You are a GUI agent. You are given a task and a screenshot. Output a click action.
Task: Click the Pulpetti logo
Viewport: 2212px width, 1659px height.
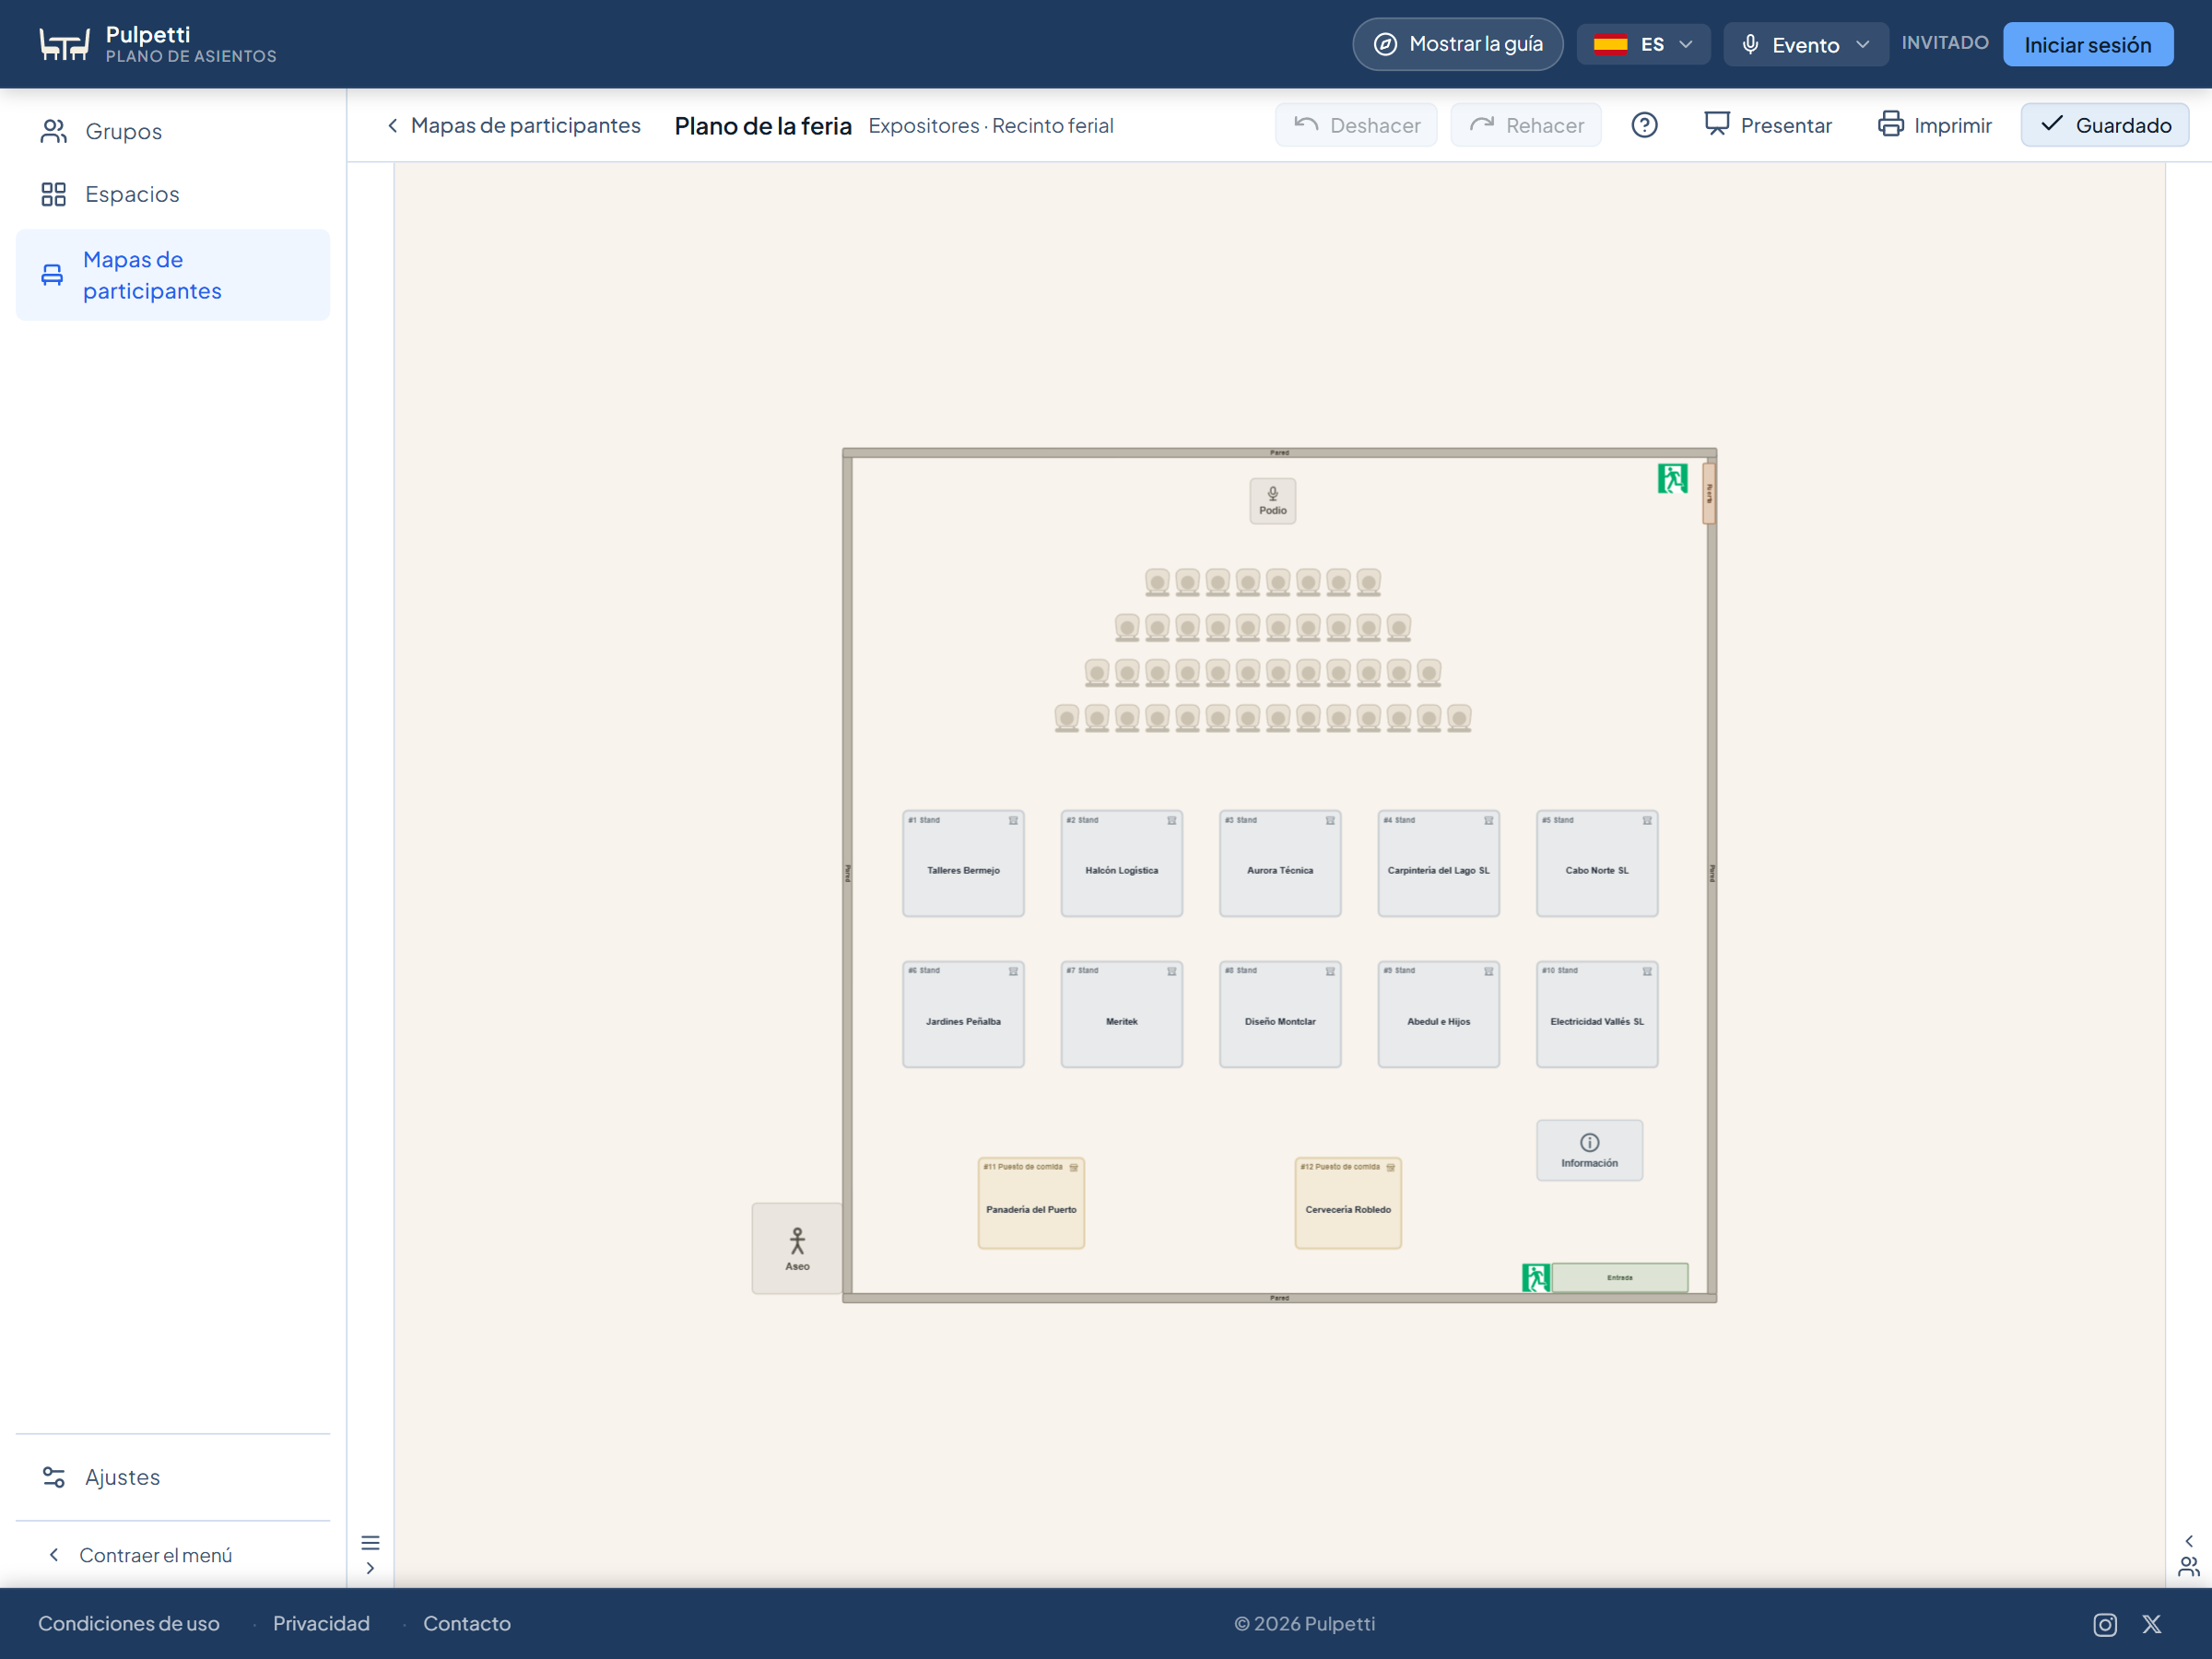coord(158,44)
